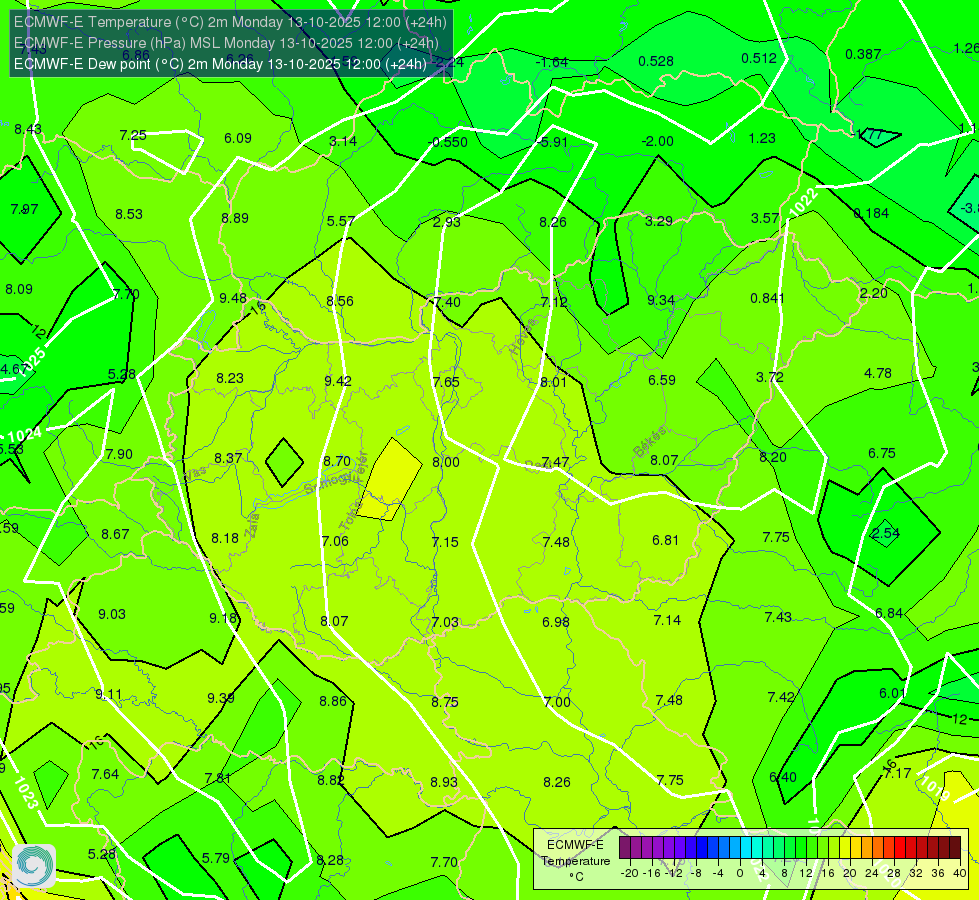Click the dew point value 8.89
Viewport: 979px width, 900px height.
(x=235, y=219)
